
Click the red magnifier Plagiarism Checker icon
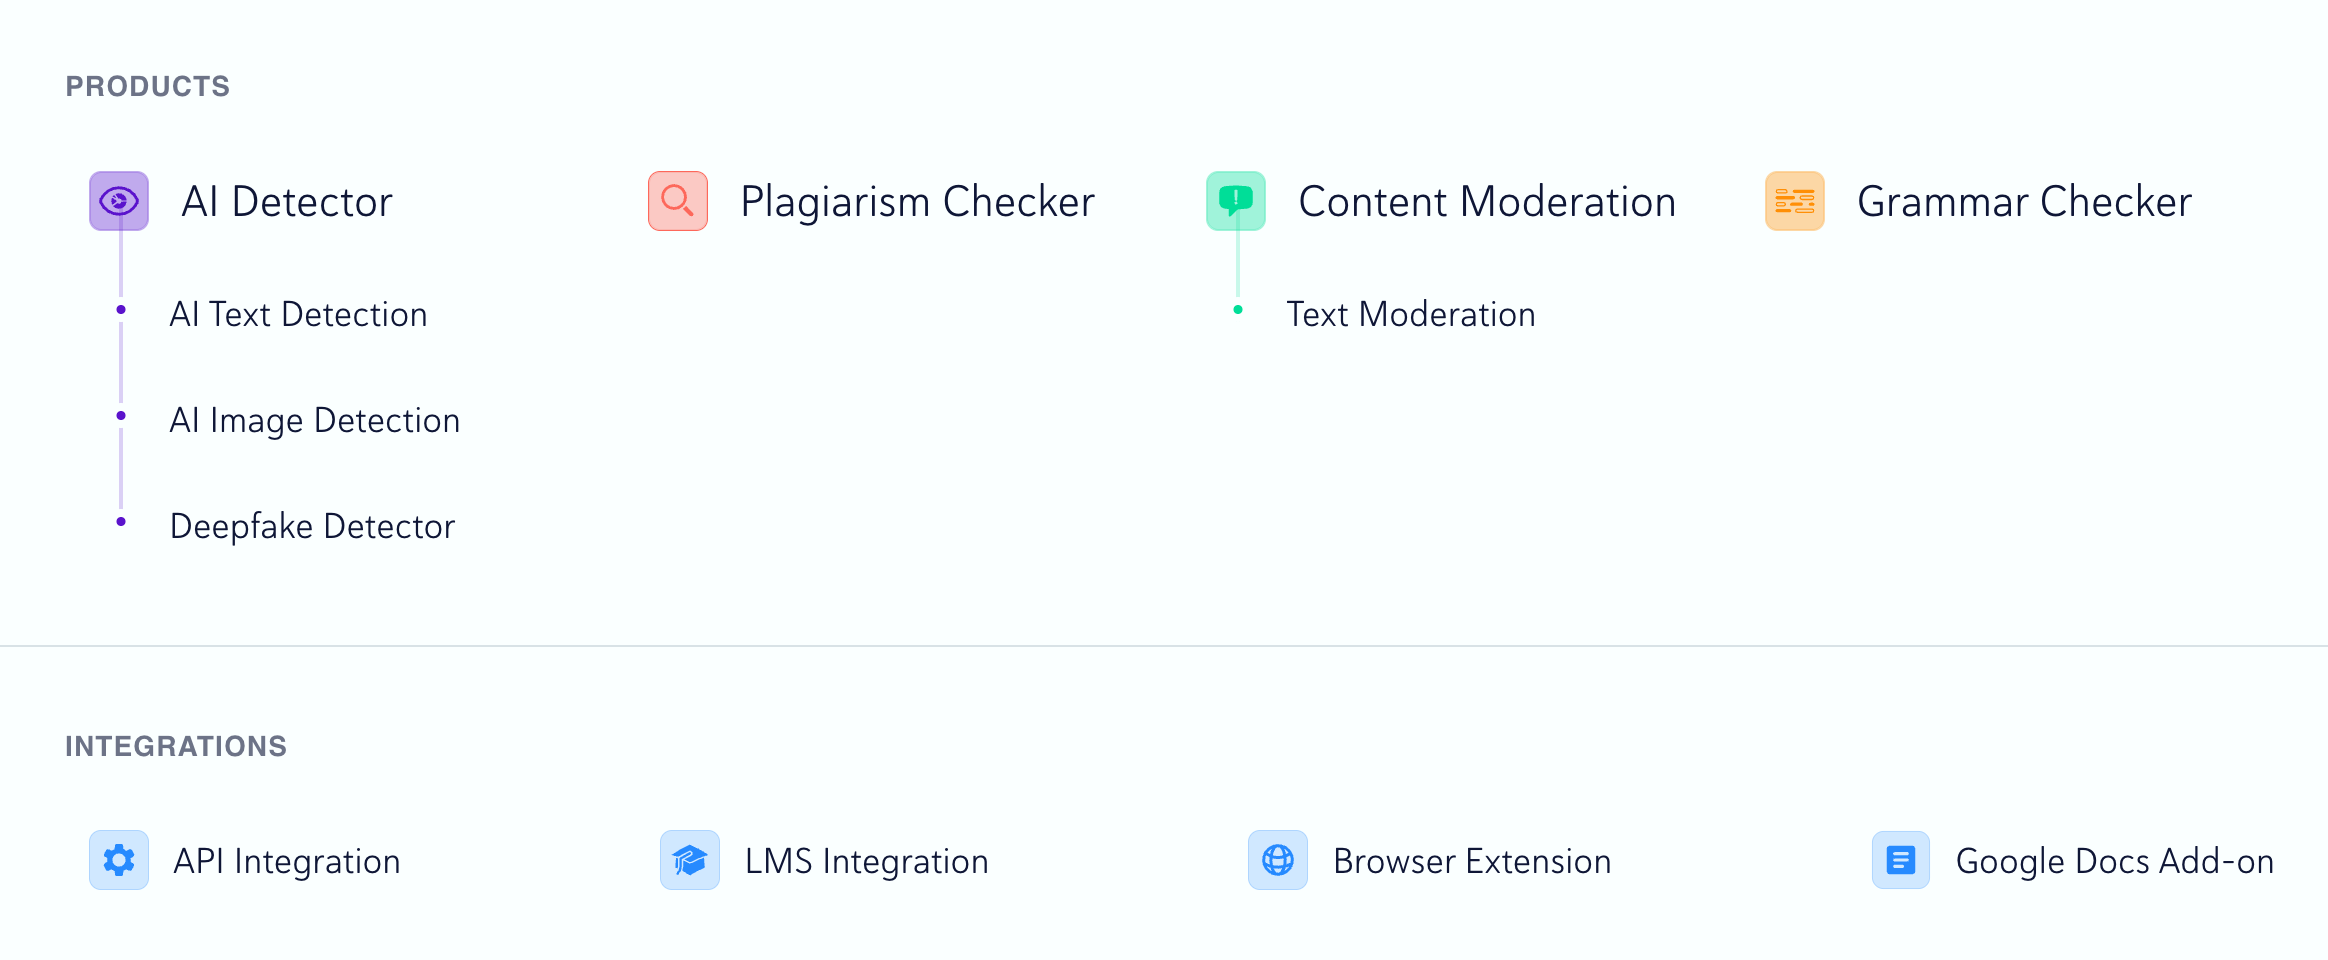(678, 201)
